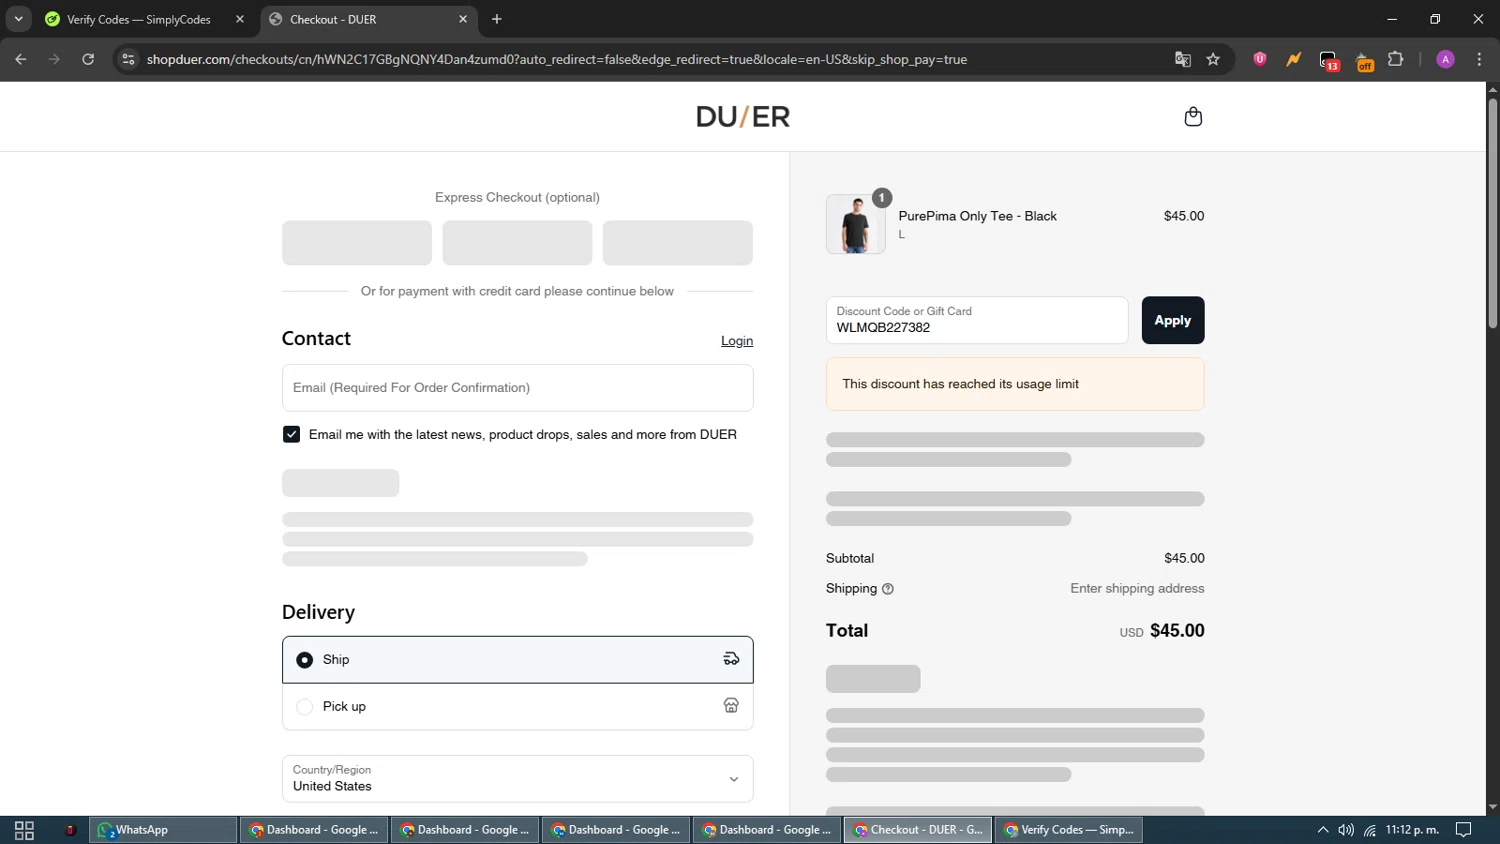Open the volume icon in system tray

(x=1346, y=830)
